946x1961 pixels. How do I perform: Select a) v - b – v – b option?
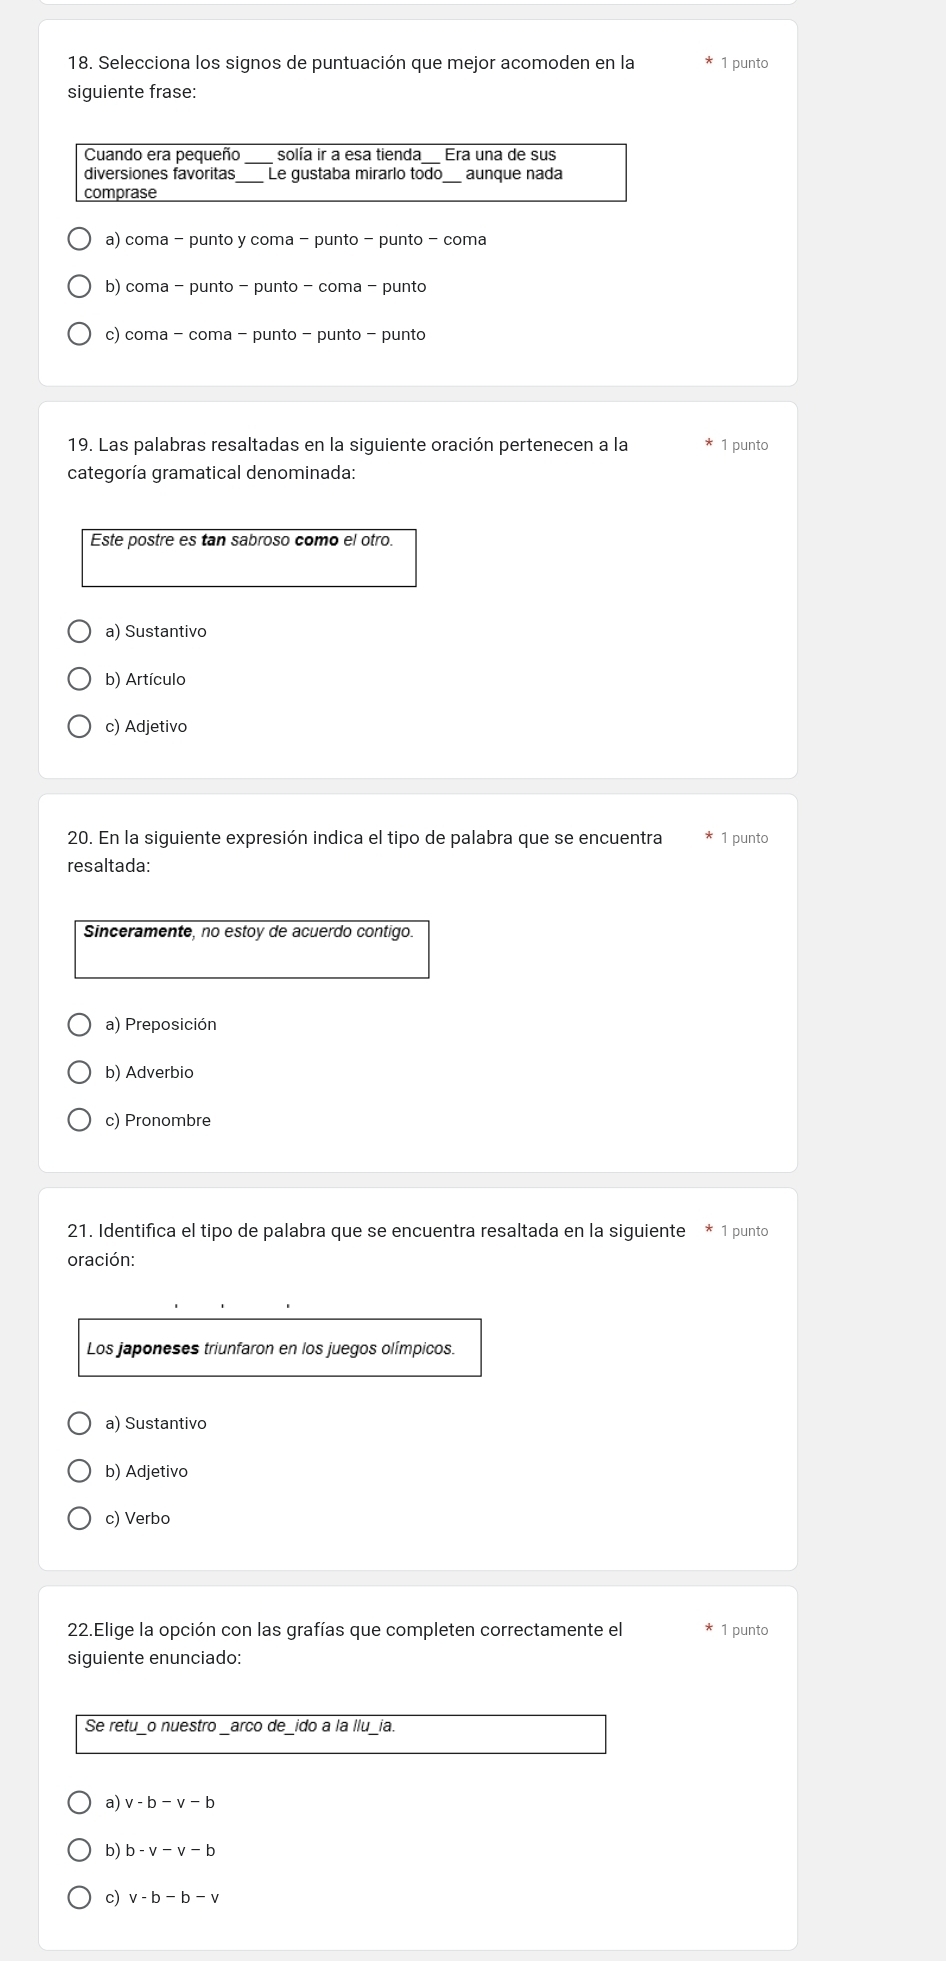[79, 1802]
